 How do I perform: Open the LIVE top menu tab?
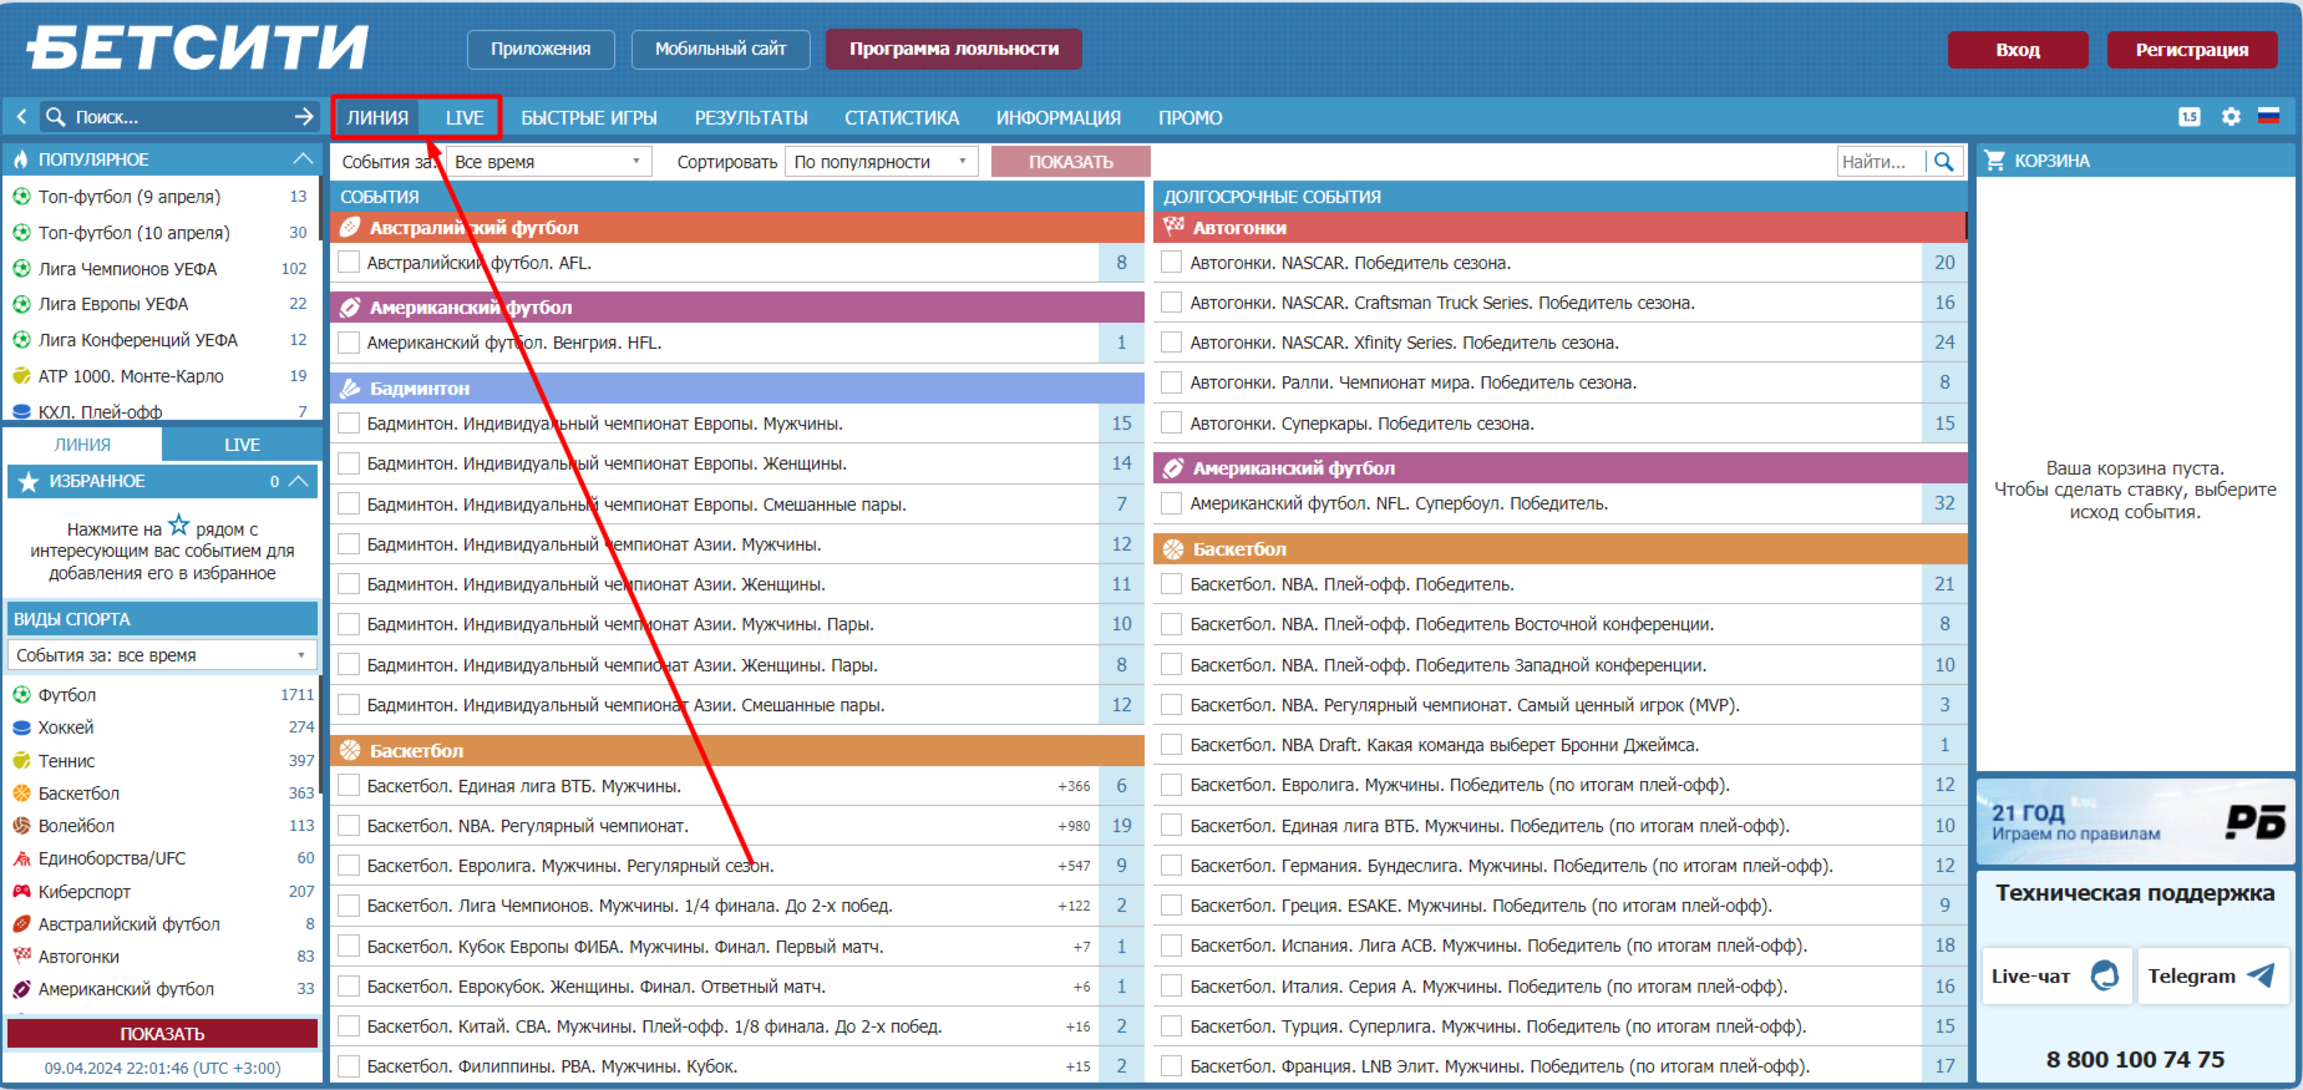tap(464, 118)
